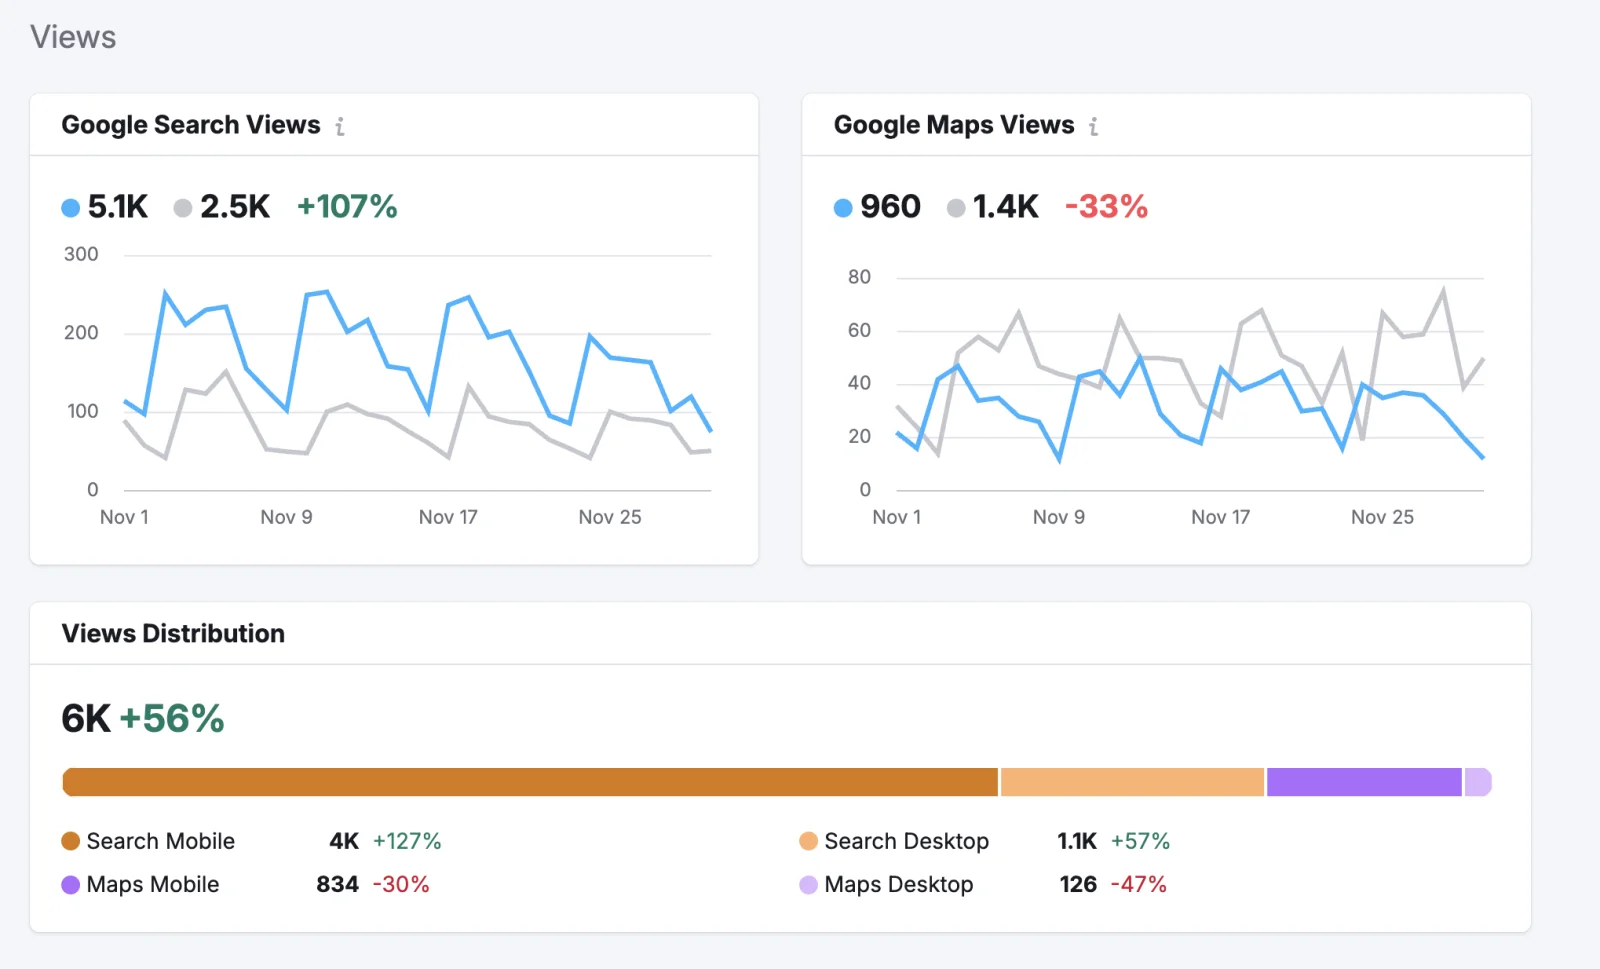
Task: Select the purple Maps Mobile bar segment
Action: tap(1364, 782)
